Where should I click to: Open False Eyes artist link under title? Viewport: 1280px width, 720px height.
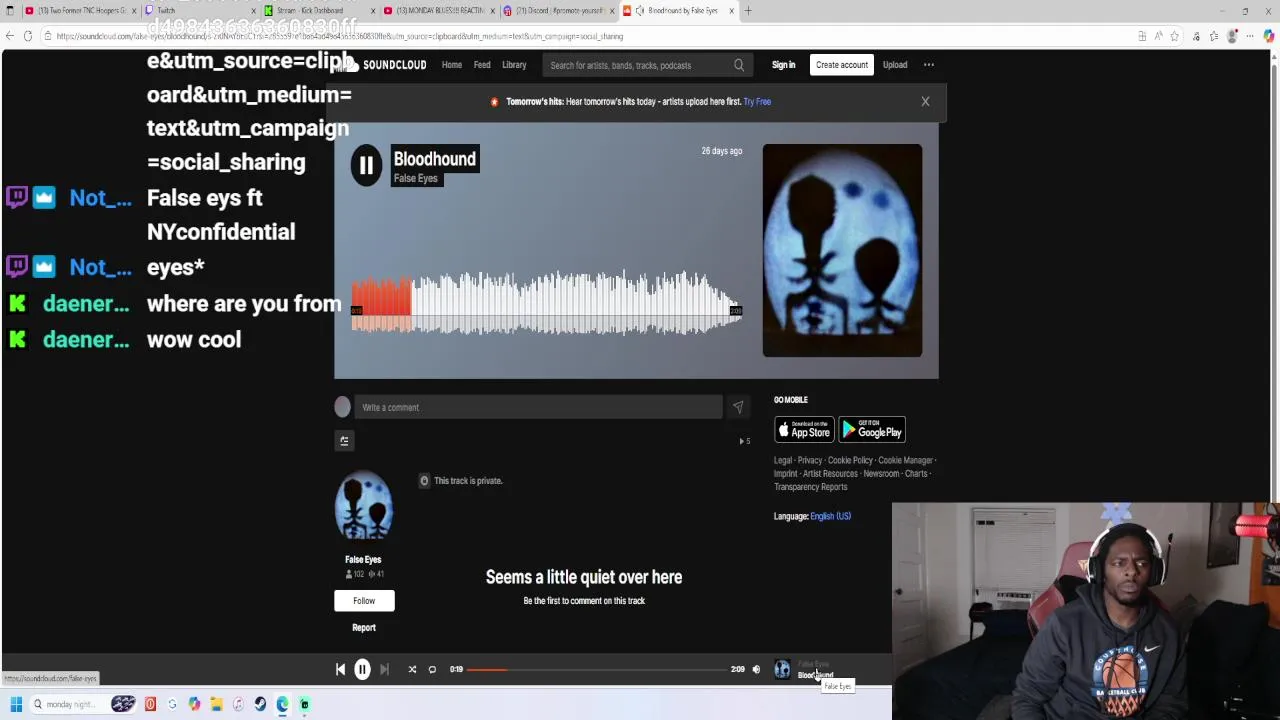pyautogui.click(x=415, y=178)
